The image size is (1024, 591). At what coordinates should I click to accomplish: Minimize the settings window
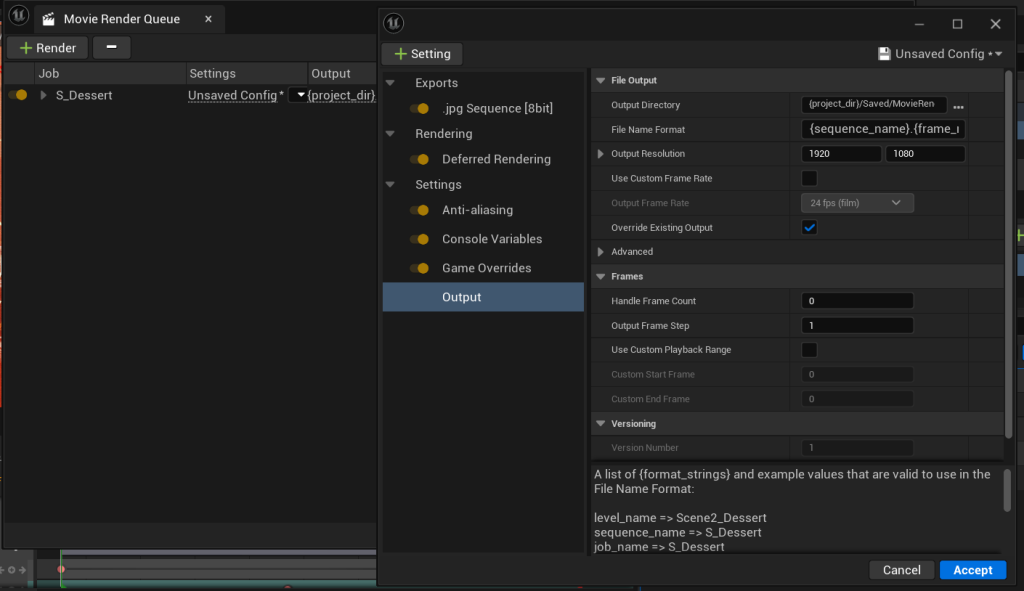tap(920, 24)
